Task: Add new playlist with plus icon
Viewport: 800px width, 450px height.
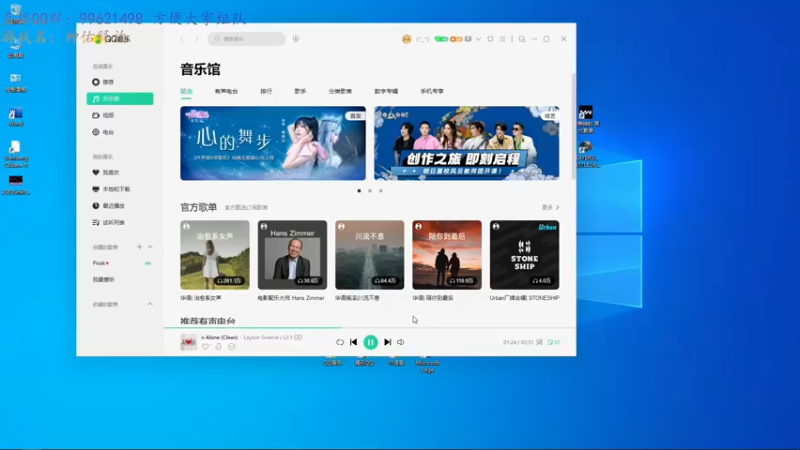Action: tap(139, 247)
